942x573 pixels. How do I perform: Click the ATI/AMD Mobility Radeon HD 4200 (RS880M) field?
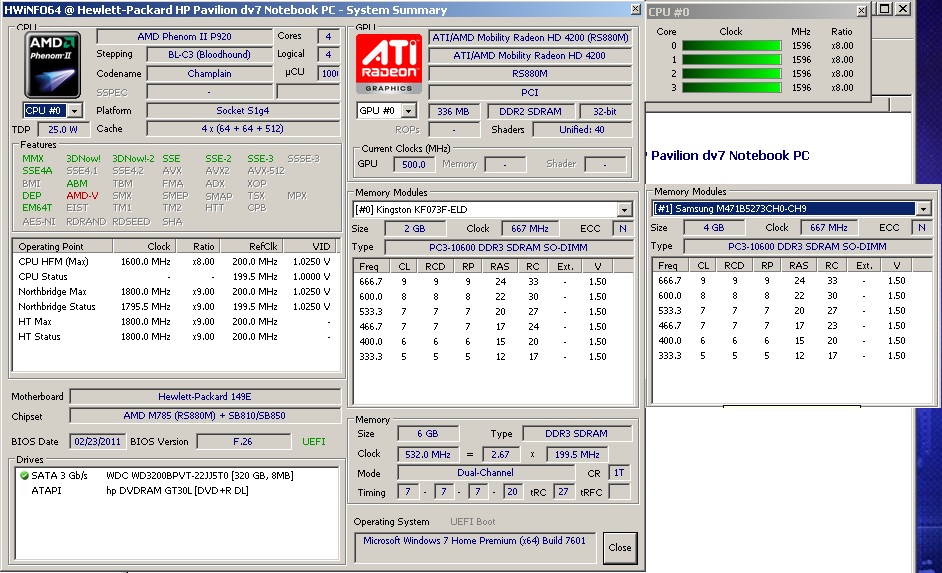(530, 37)
